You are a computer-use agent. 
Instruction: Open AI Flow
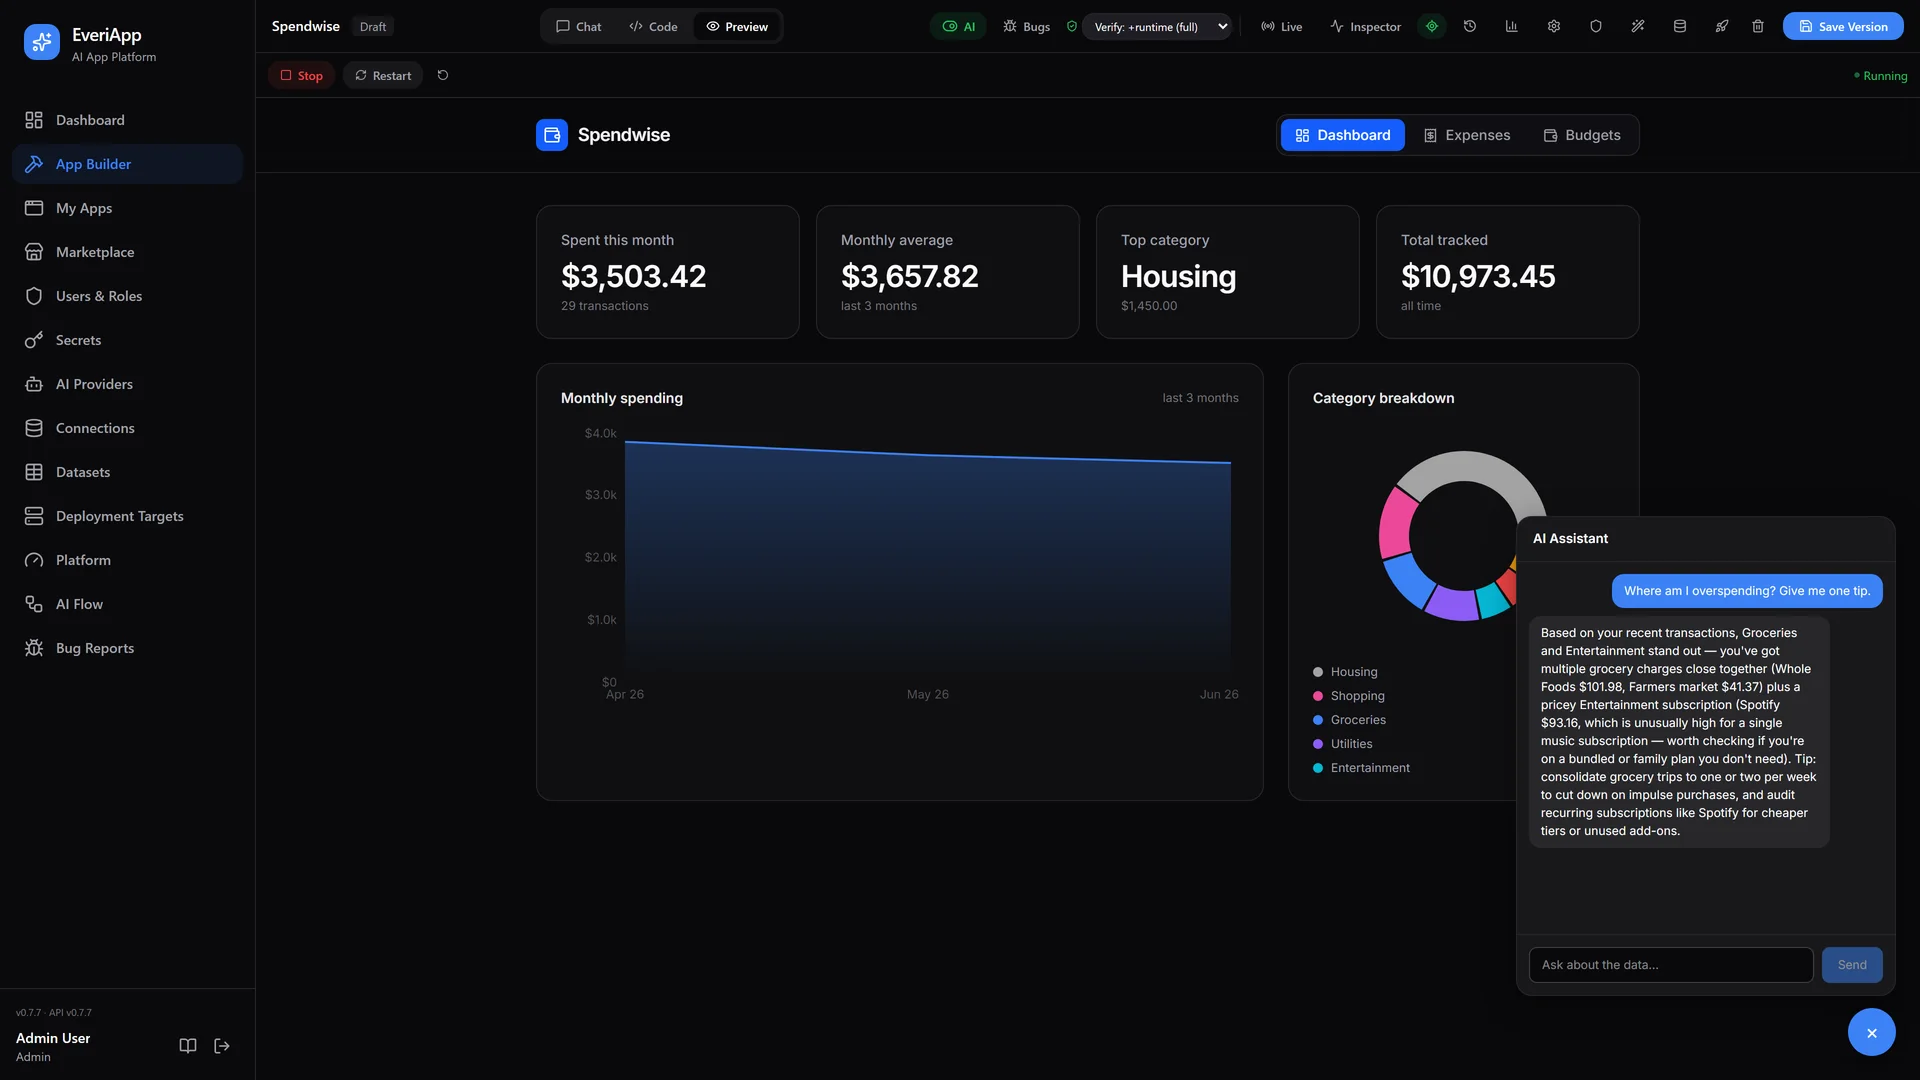127,604
